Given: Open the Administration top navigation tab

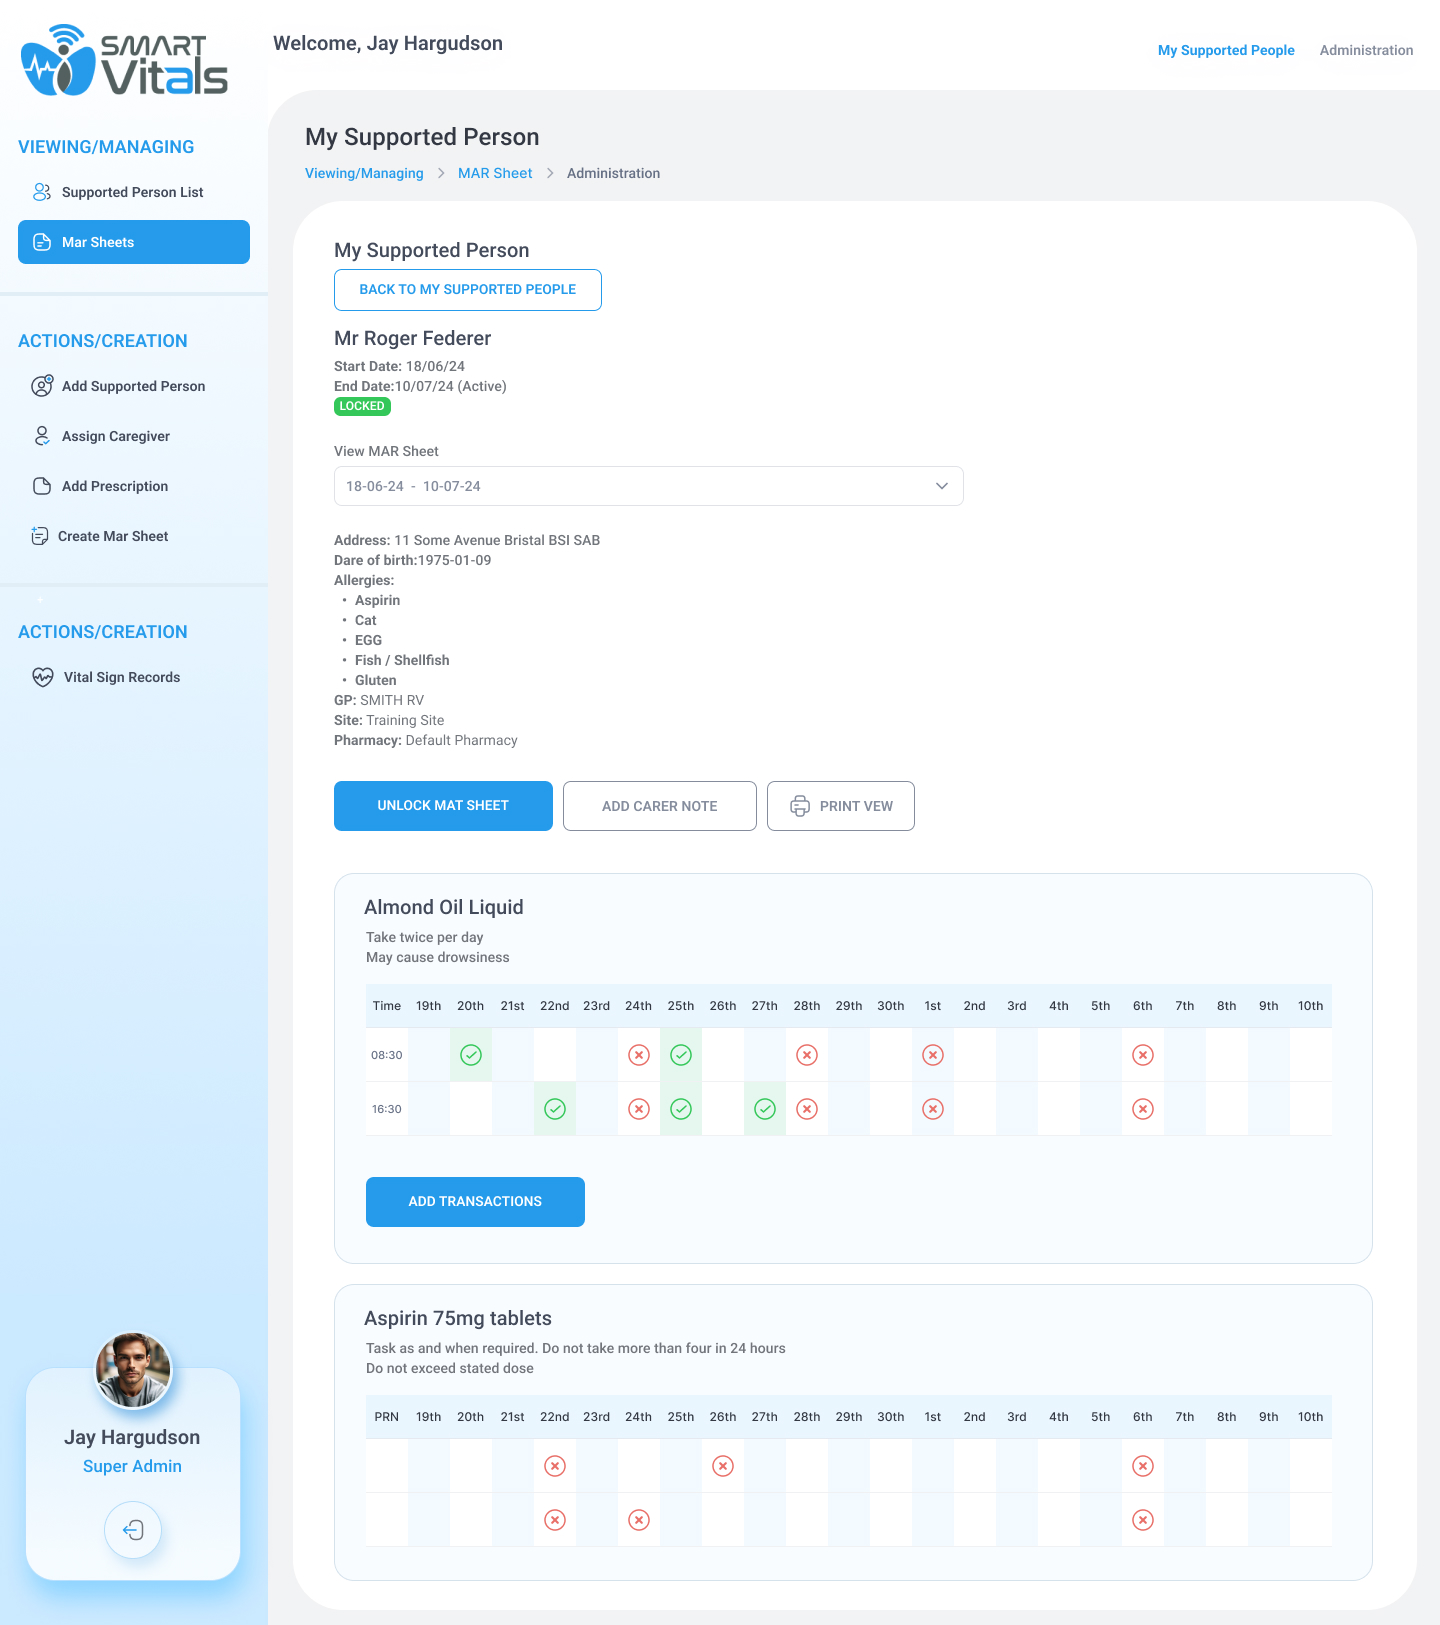Looking at the screenshot, I should [x=1366, y=50].
